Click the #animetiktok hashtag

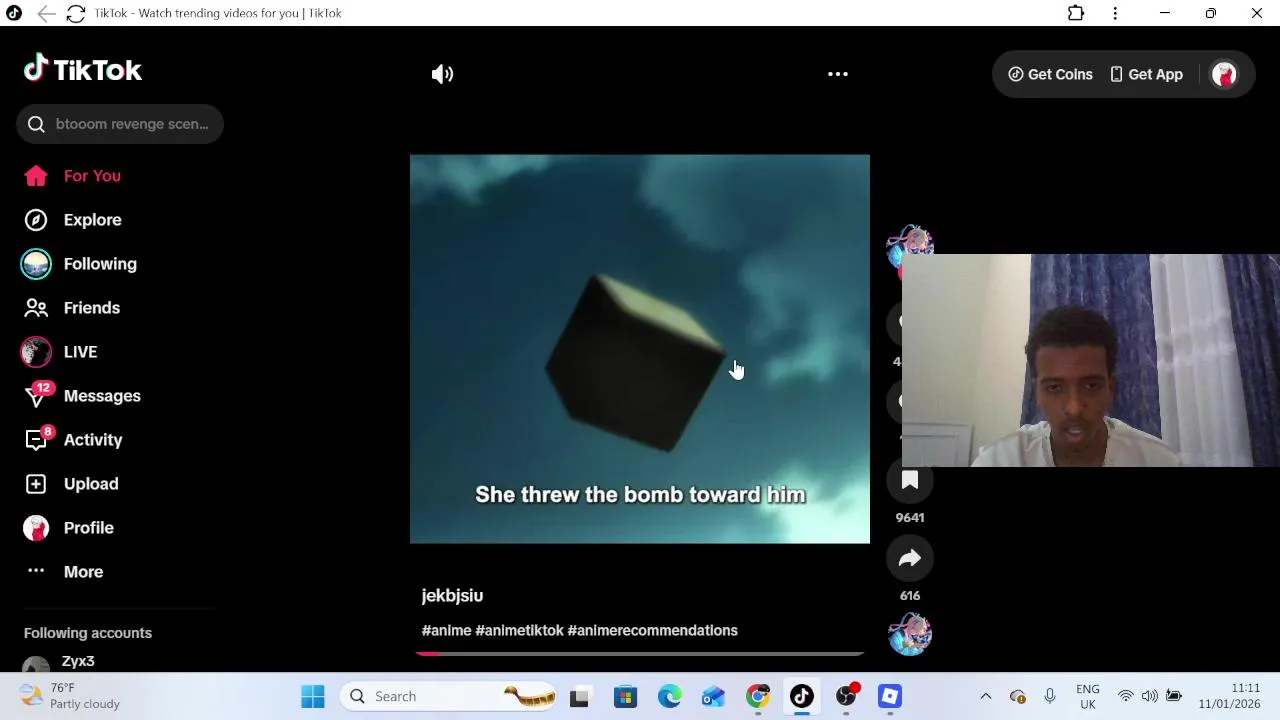click(x=519, y=631)
